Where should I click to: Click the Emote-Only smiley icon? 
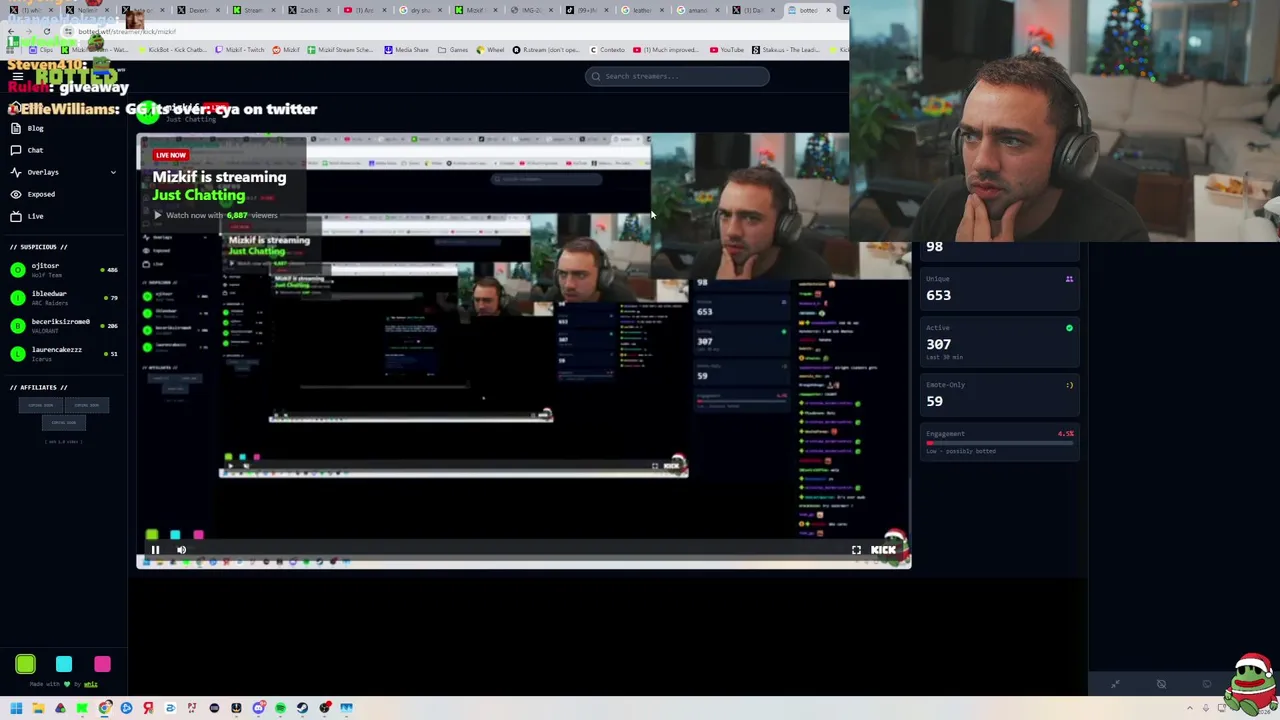tap(1069, 385)
